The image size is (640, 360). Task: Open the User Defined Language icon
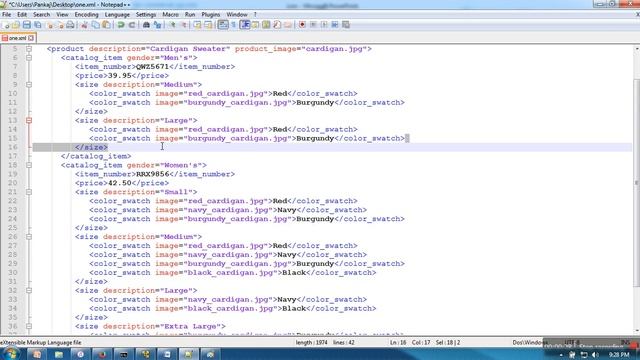pos(255,25)
